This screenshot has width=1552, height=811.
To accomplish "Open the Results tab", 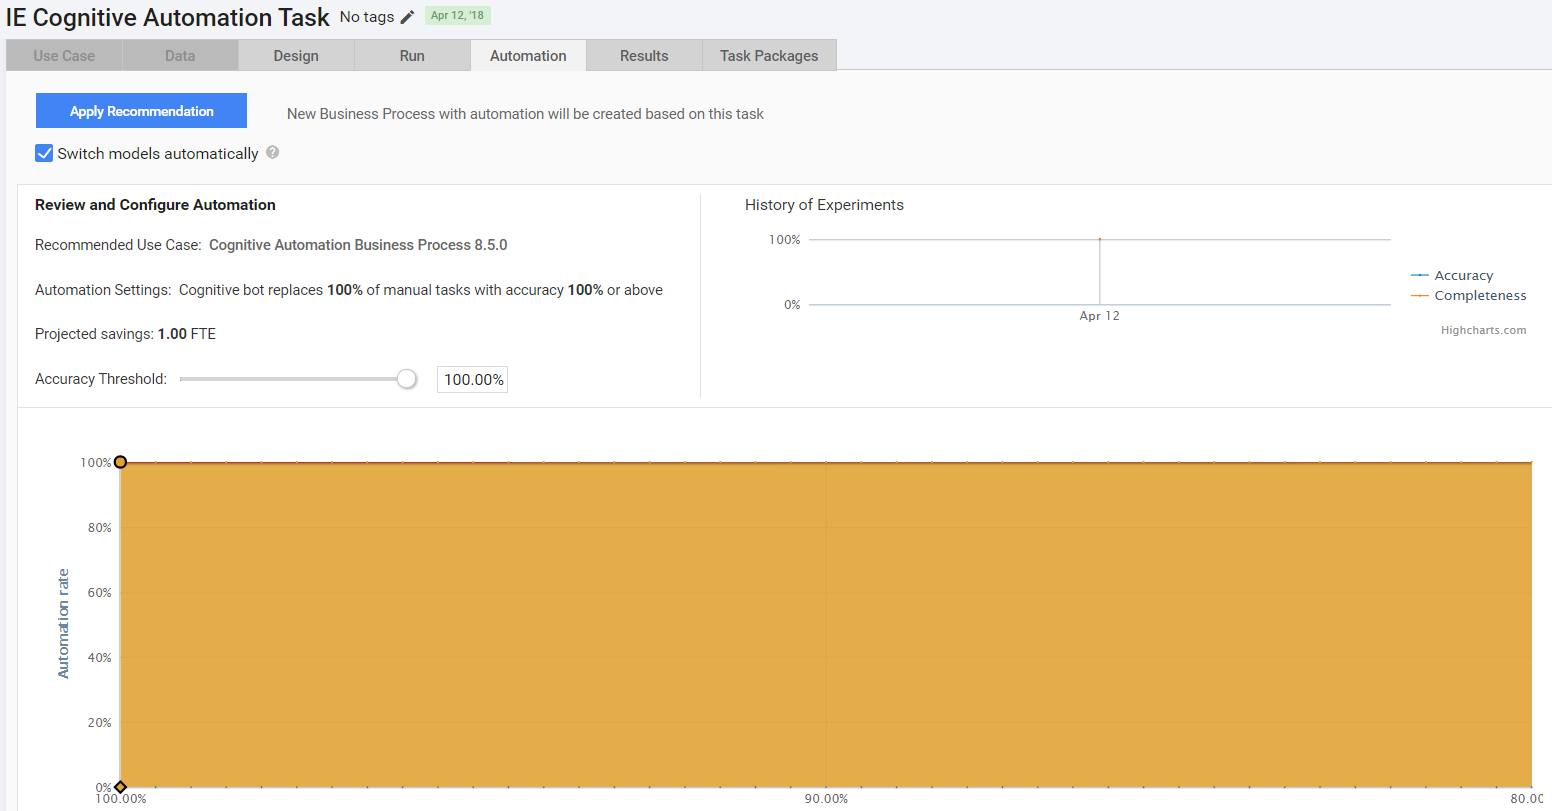I will click(644, 55).
